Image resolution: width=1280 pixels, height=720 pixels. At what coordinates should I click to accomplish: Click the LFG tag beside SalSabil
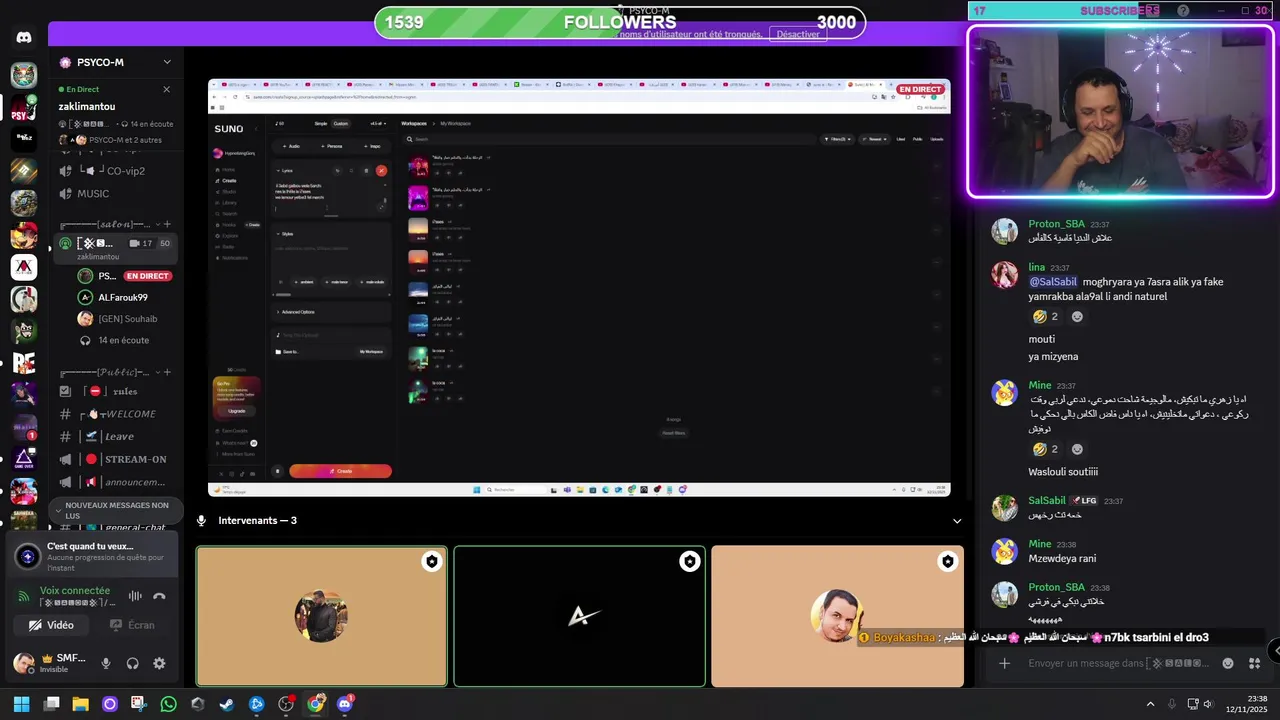(x=1084, y=500)
